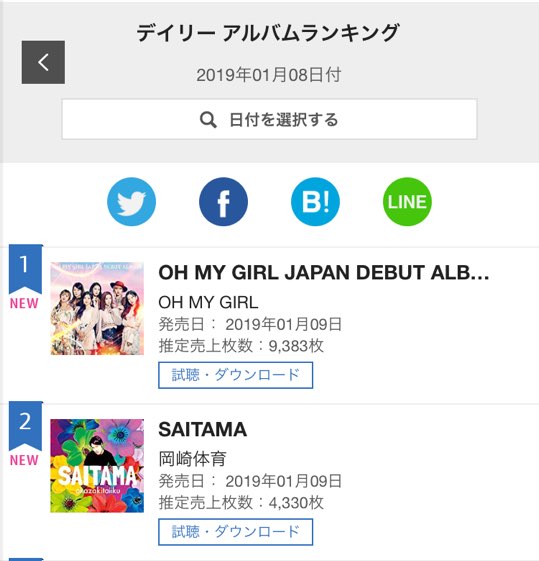Screen dimensions: 539x561
Task: Open the SAITAMA album title link
Action: coord(202,429)
